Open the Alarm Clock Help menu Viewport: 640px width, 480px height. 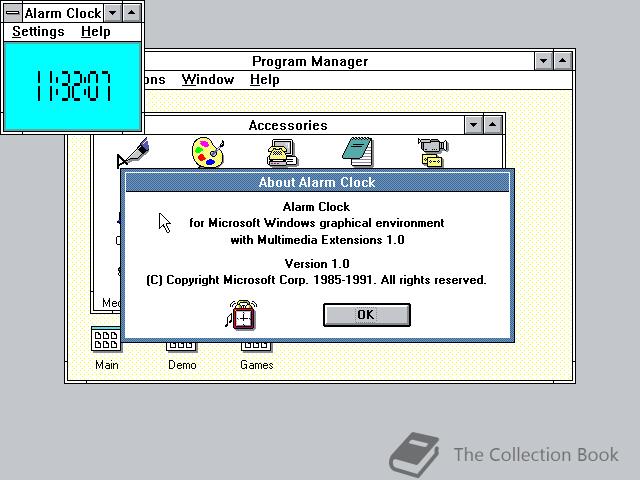pyautogui.click(x=96, y=31)
